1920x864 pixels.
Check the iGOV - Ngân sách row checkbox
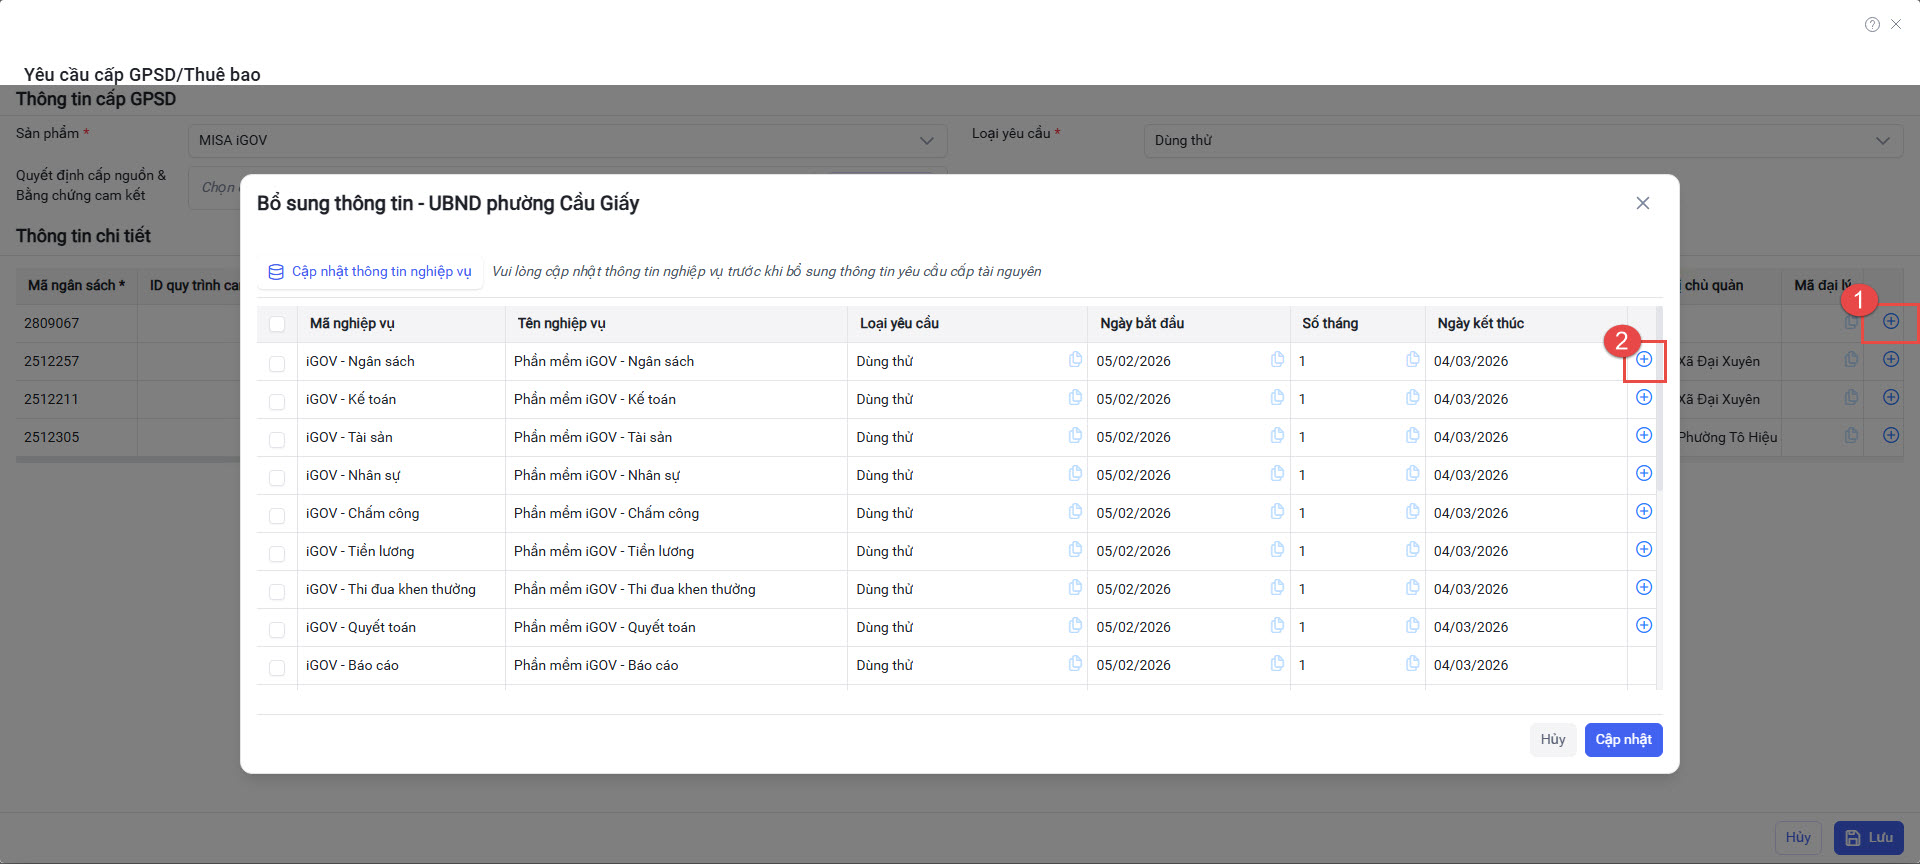click(x=277, y=363)
